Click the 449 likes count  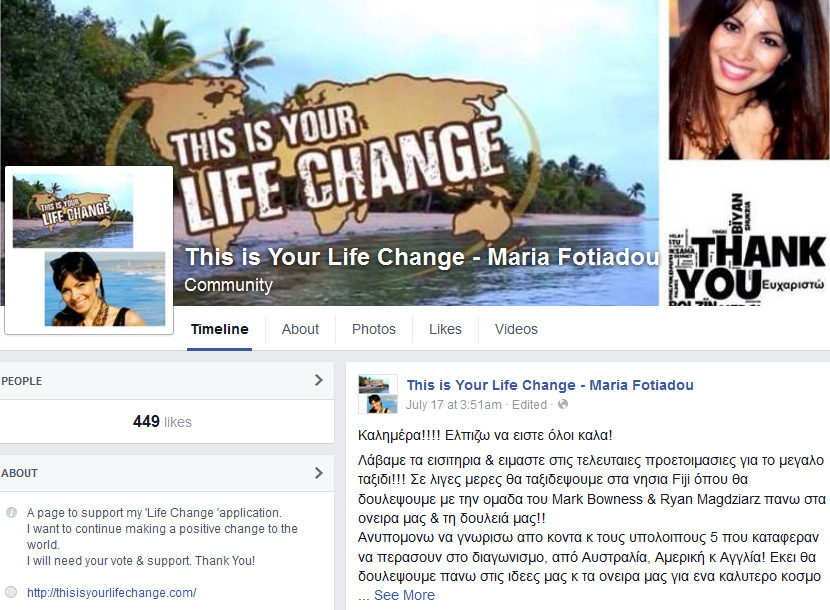(162, 421)
